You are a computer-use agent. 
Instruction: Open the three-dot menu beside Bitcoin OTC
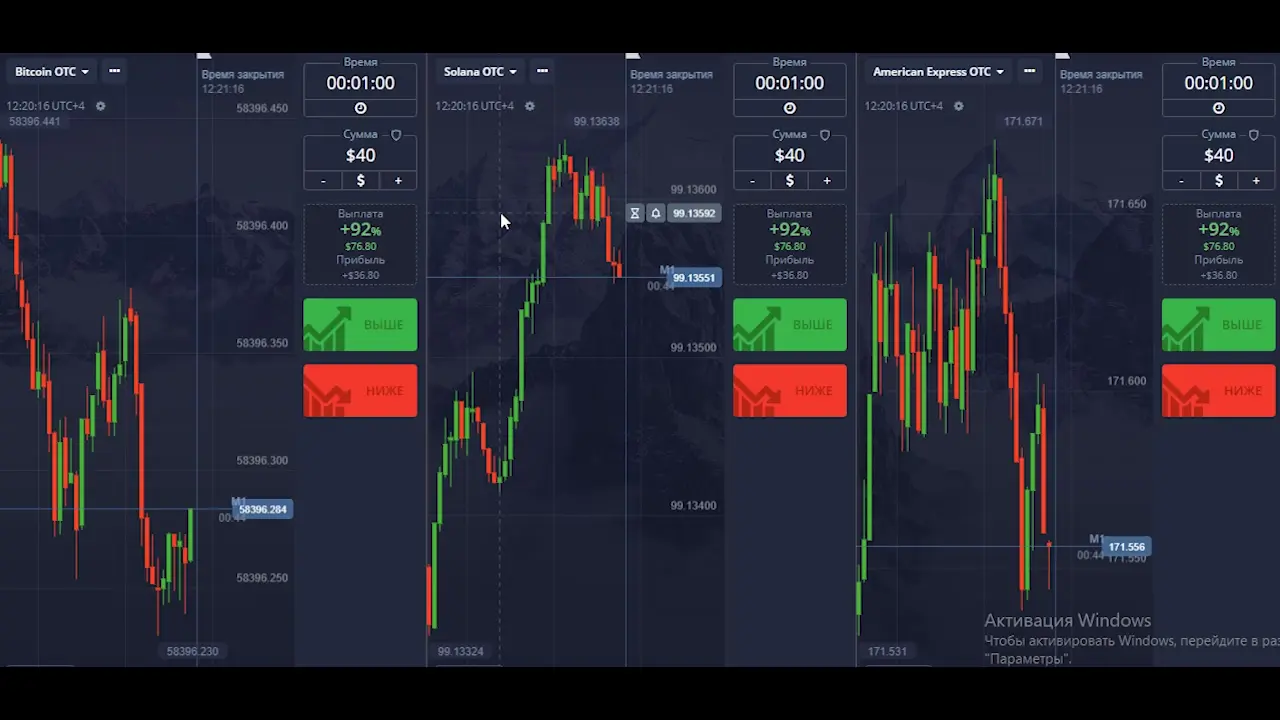[114, 71]
